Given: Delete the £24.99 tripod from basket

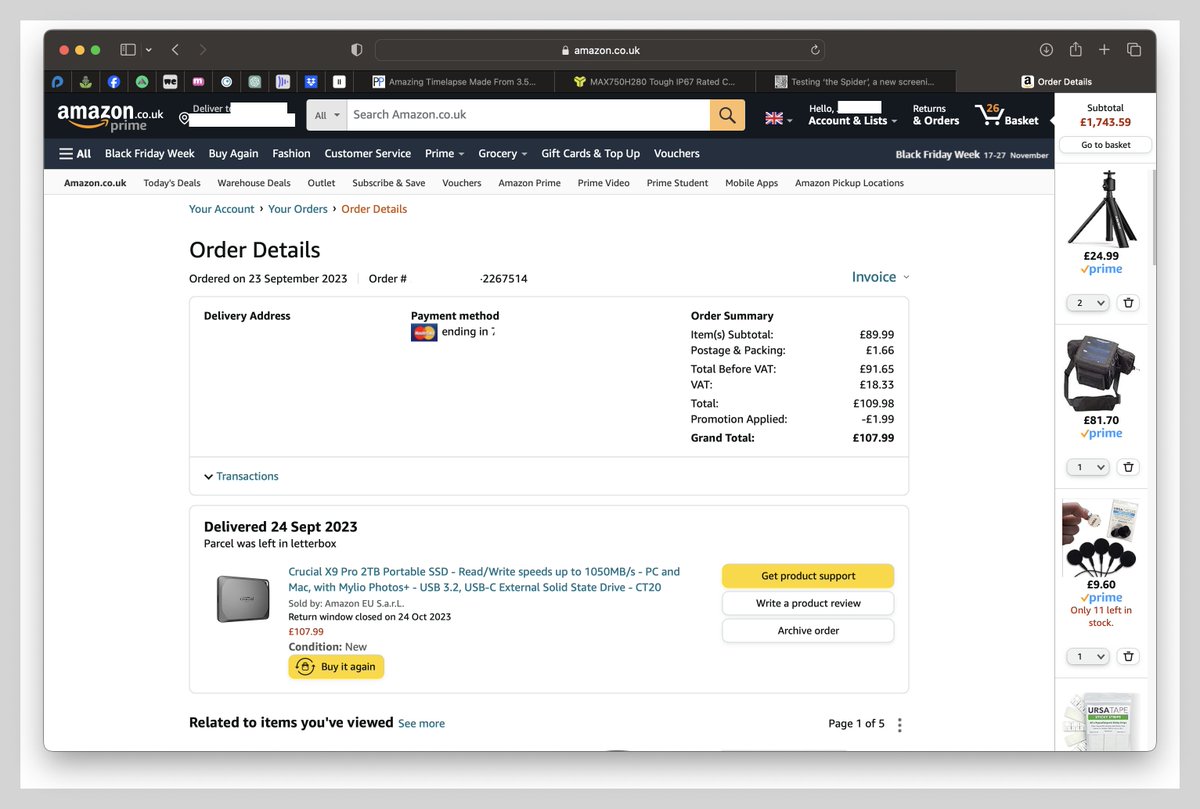Looking at the screenshot, I should click(1128, 303).
